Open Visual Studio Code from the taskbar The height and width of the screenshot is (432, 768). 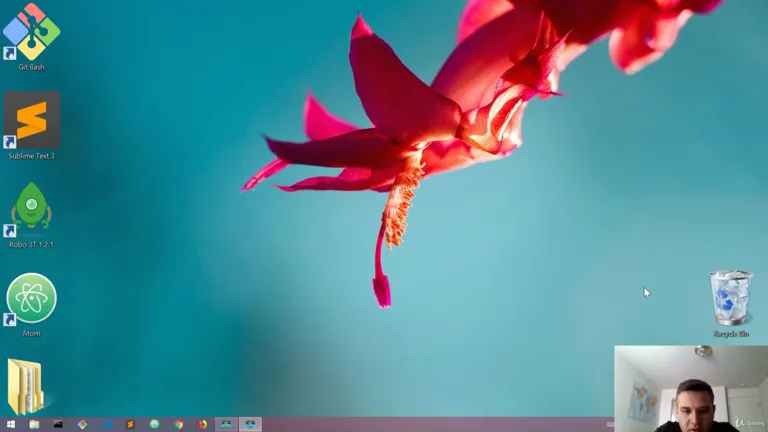[x=106, y=424]
